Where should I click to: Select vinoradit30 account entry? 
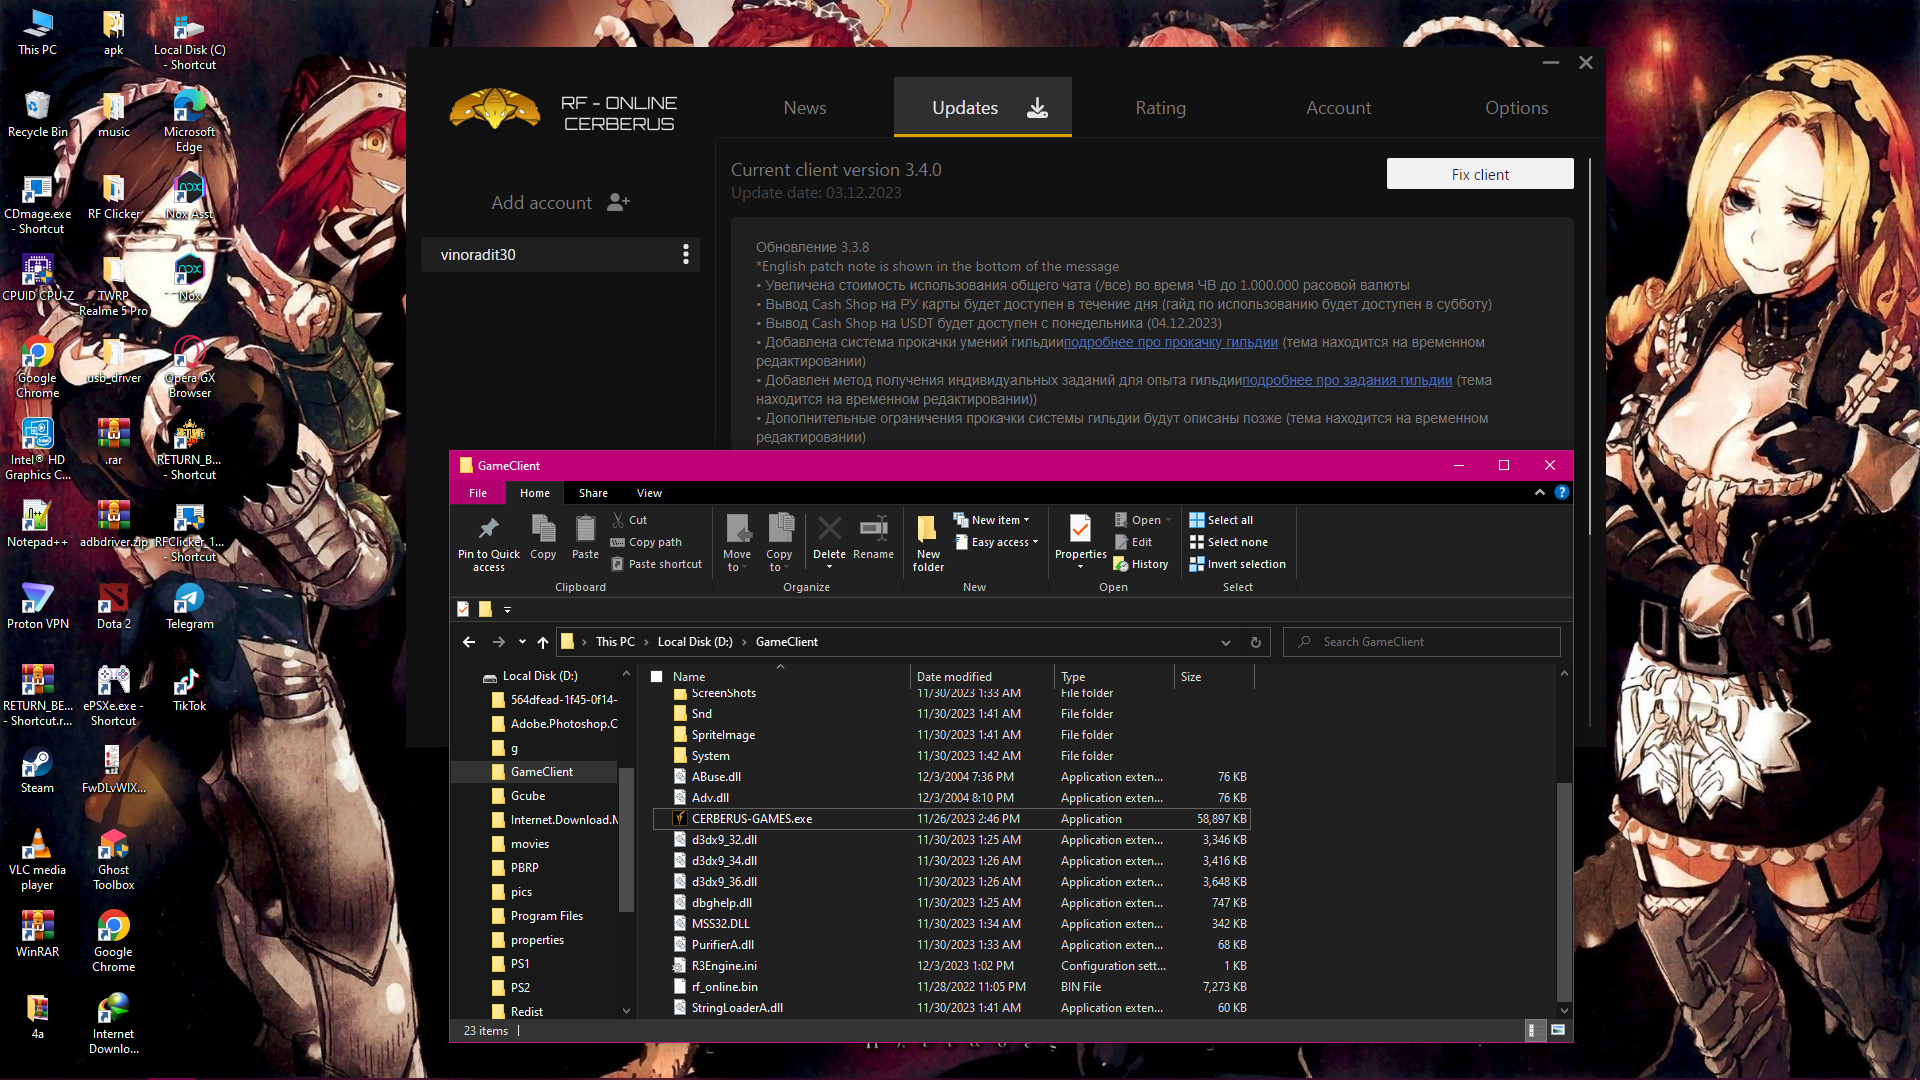pos(559,254)
